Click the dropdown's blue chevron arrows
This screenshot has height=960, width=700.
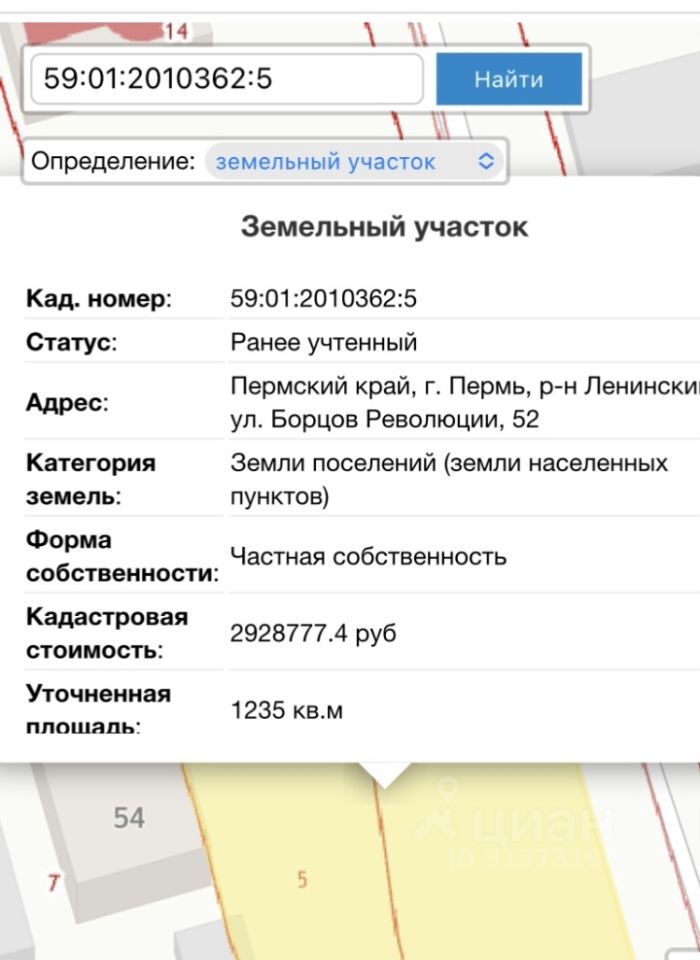click(486, 162)
